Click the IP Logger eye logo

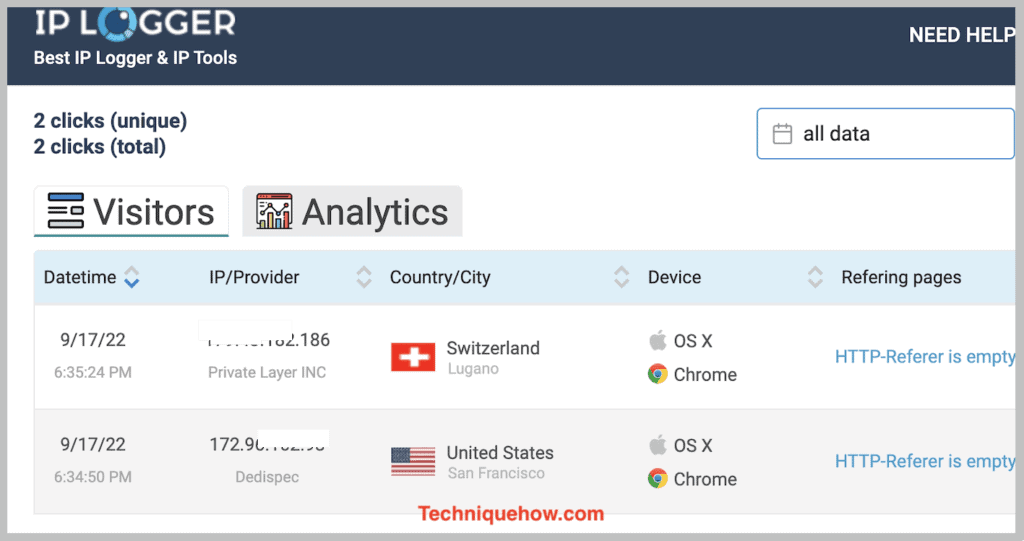[x=118, y=23]
